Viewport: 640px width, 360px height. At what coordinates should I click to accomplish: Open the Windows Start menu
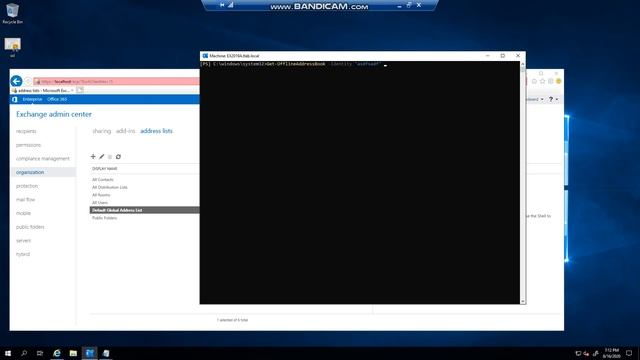point(8,353)
